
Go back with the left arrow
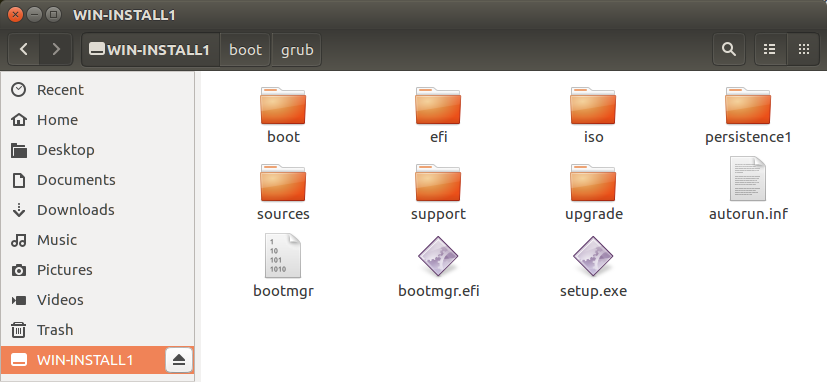click(x=24, y=50)
